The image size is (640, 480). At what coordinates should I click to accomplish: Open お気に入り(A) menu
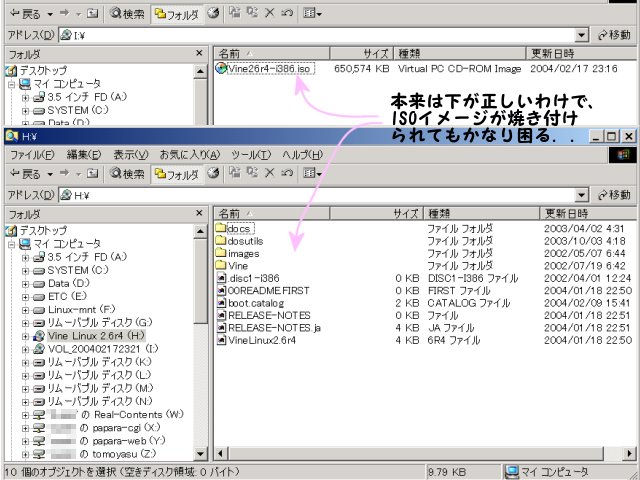190,155
